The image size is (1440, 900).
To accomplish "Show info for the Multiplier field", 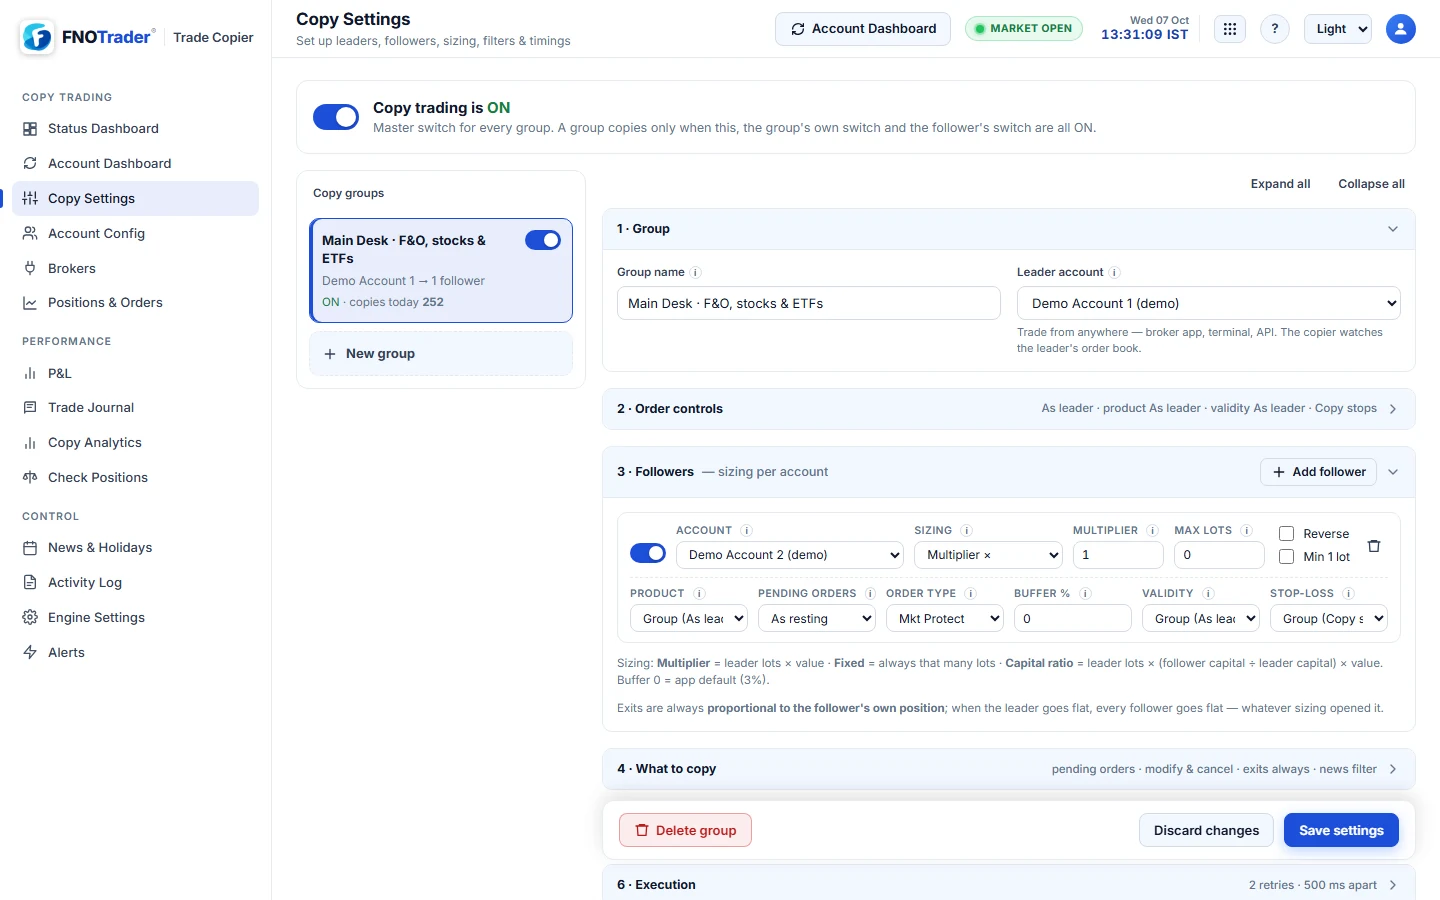I will click(x=1152, y=530).
